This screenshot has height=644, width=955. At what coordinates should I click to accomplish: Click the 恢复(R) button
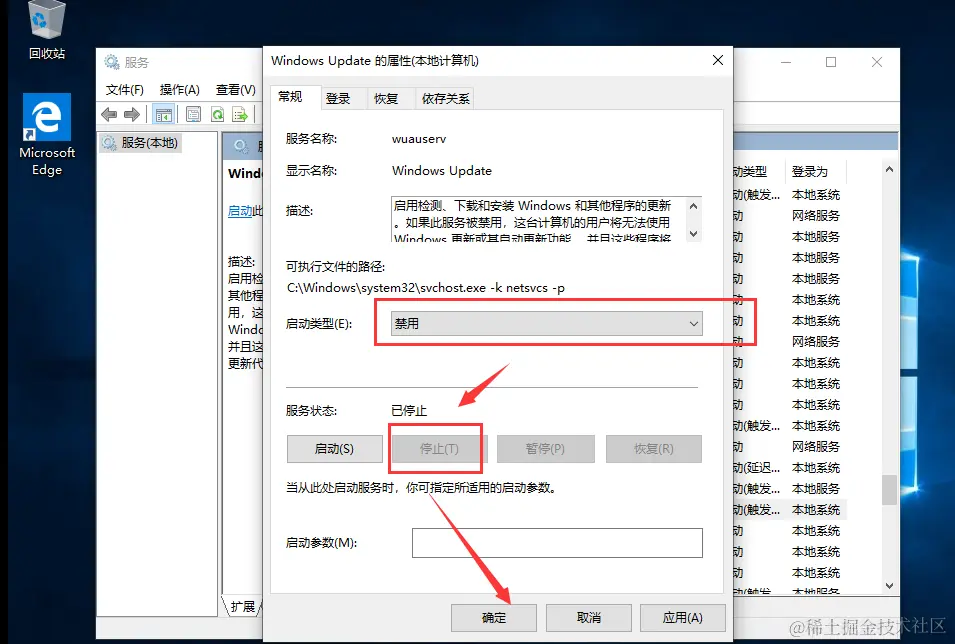pyautogui.click(x=654, y=449)
